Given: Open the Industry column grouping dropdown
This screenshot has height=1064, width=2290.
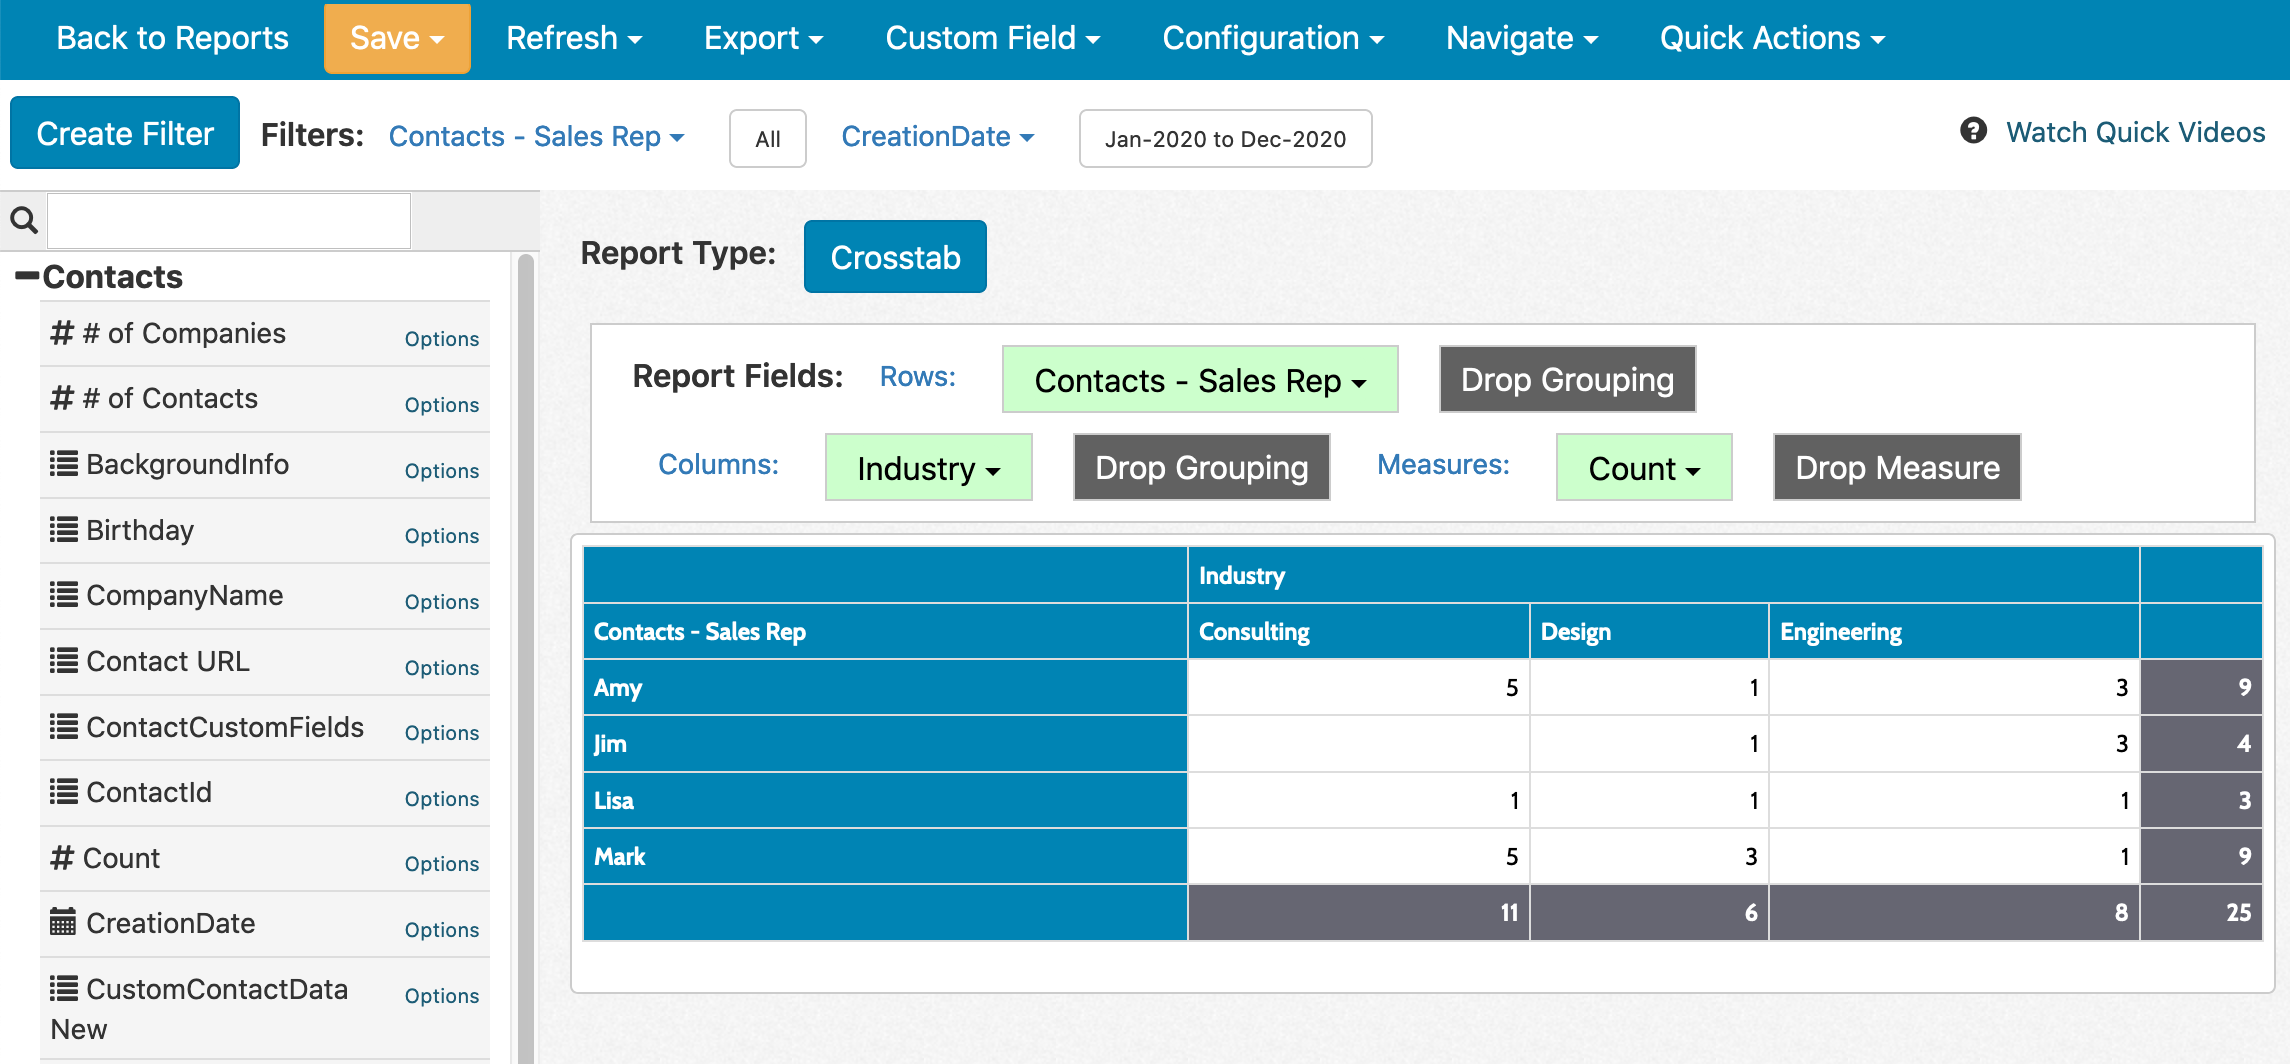Looking at the screenshot, I should point(928,468).
